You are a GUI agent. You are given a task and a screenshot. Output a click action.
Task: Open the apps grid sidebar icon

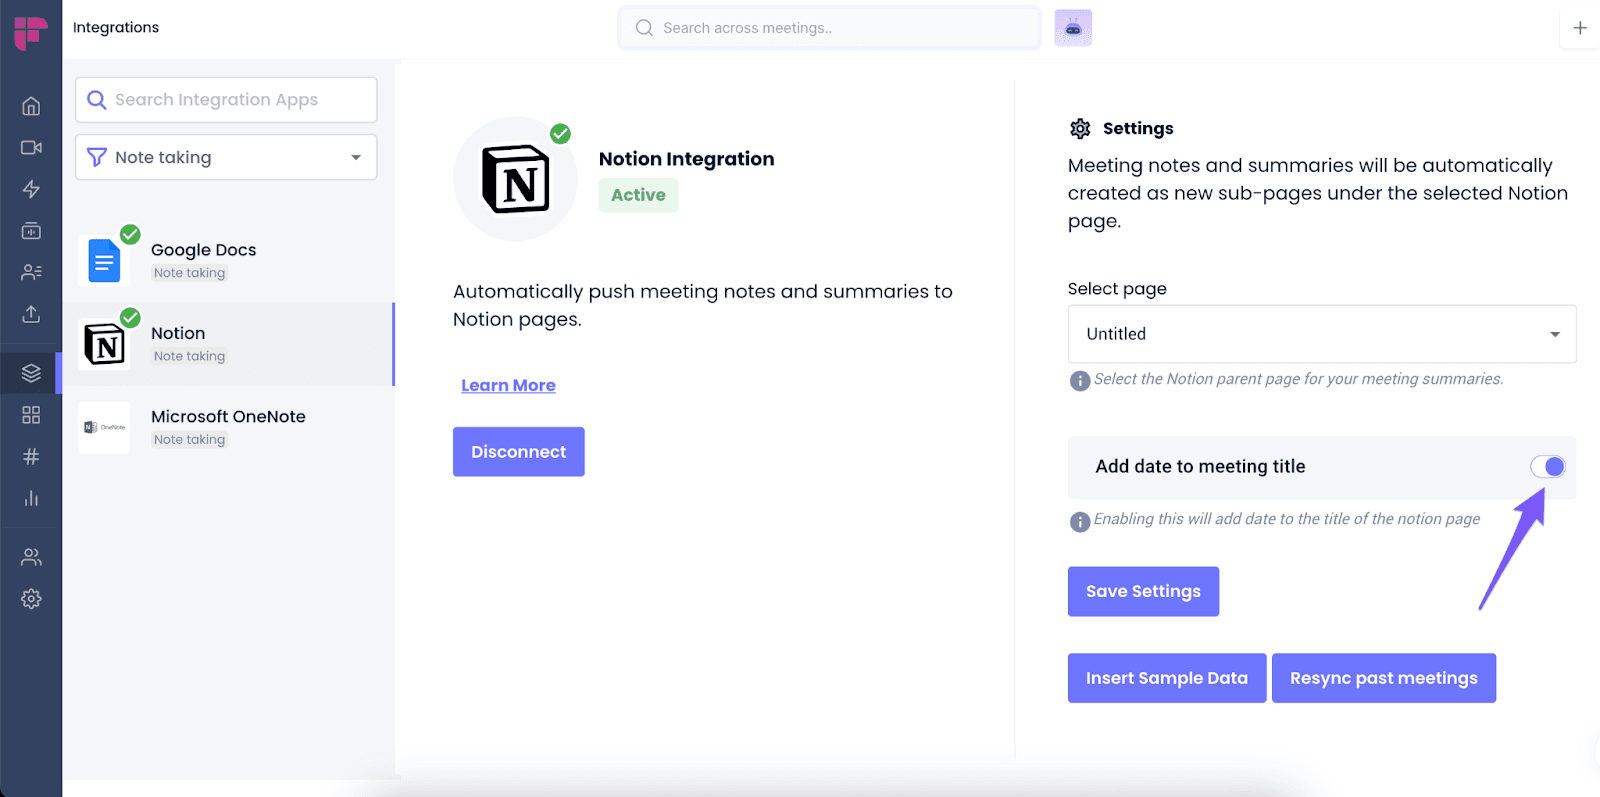(31, 415)
